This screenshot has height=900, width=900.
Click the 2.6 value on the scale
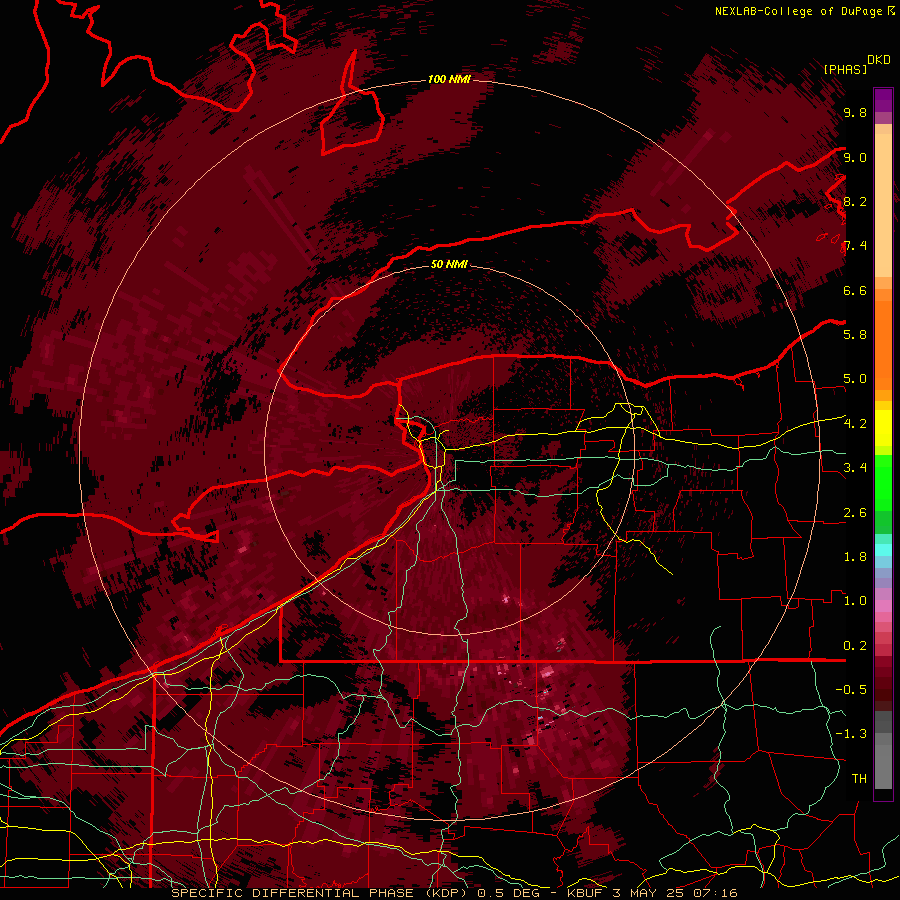[855, 513]
